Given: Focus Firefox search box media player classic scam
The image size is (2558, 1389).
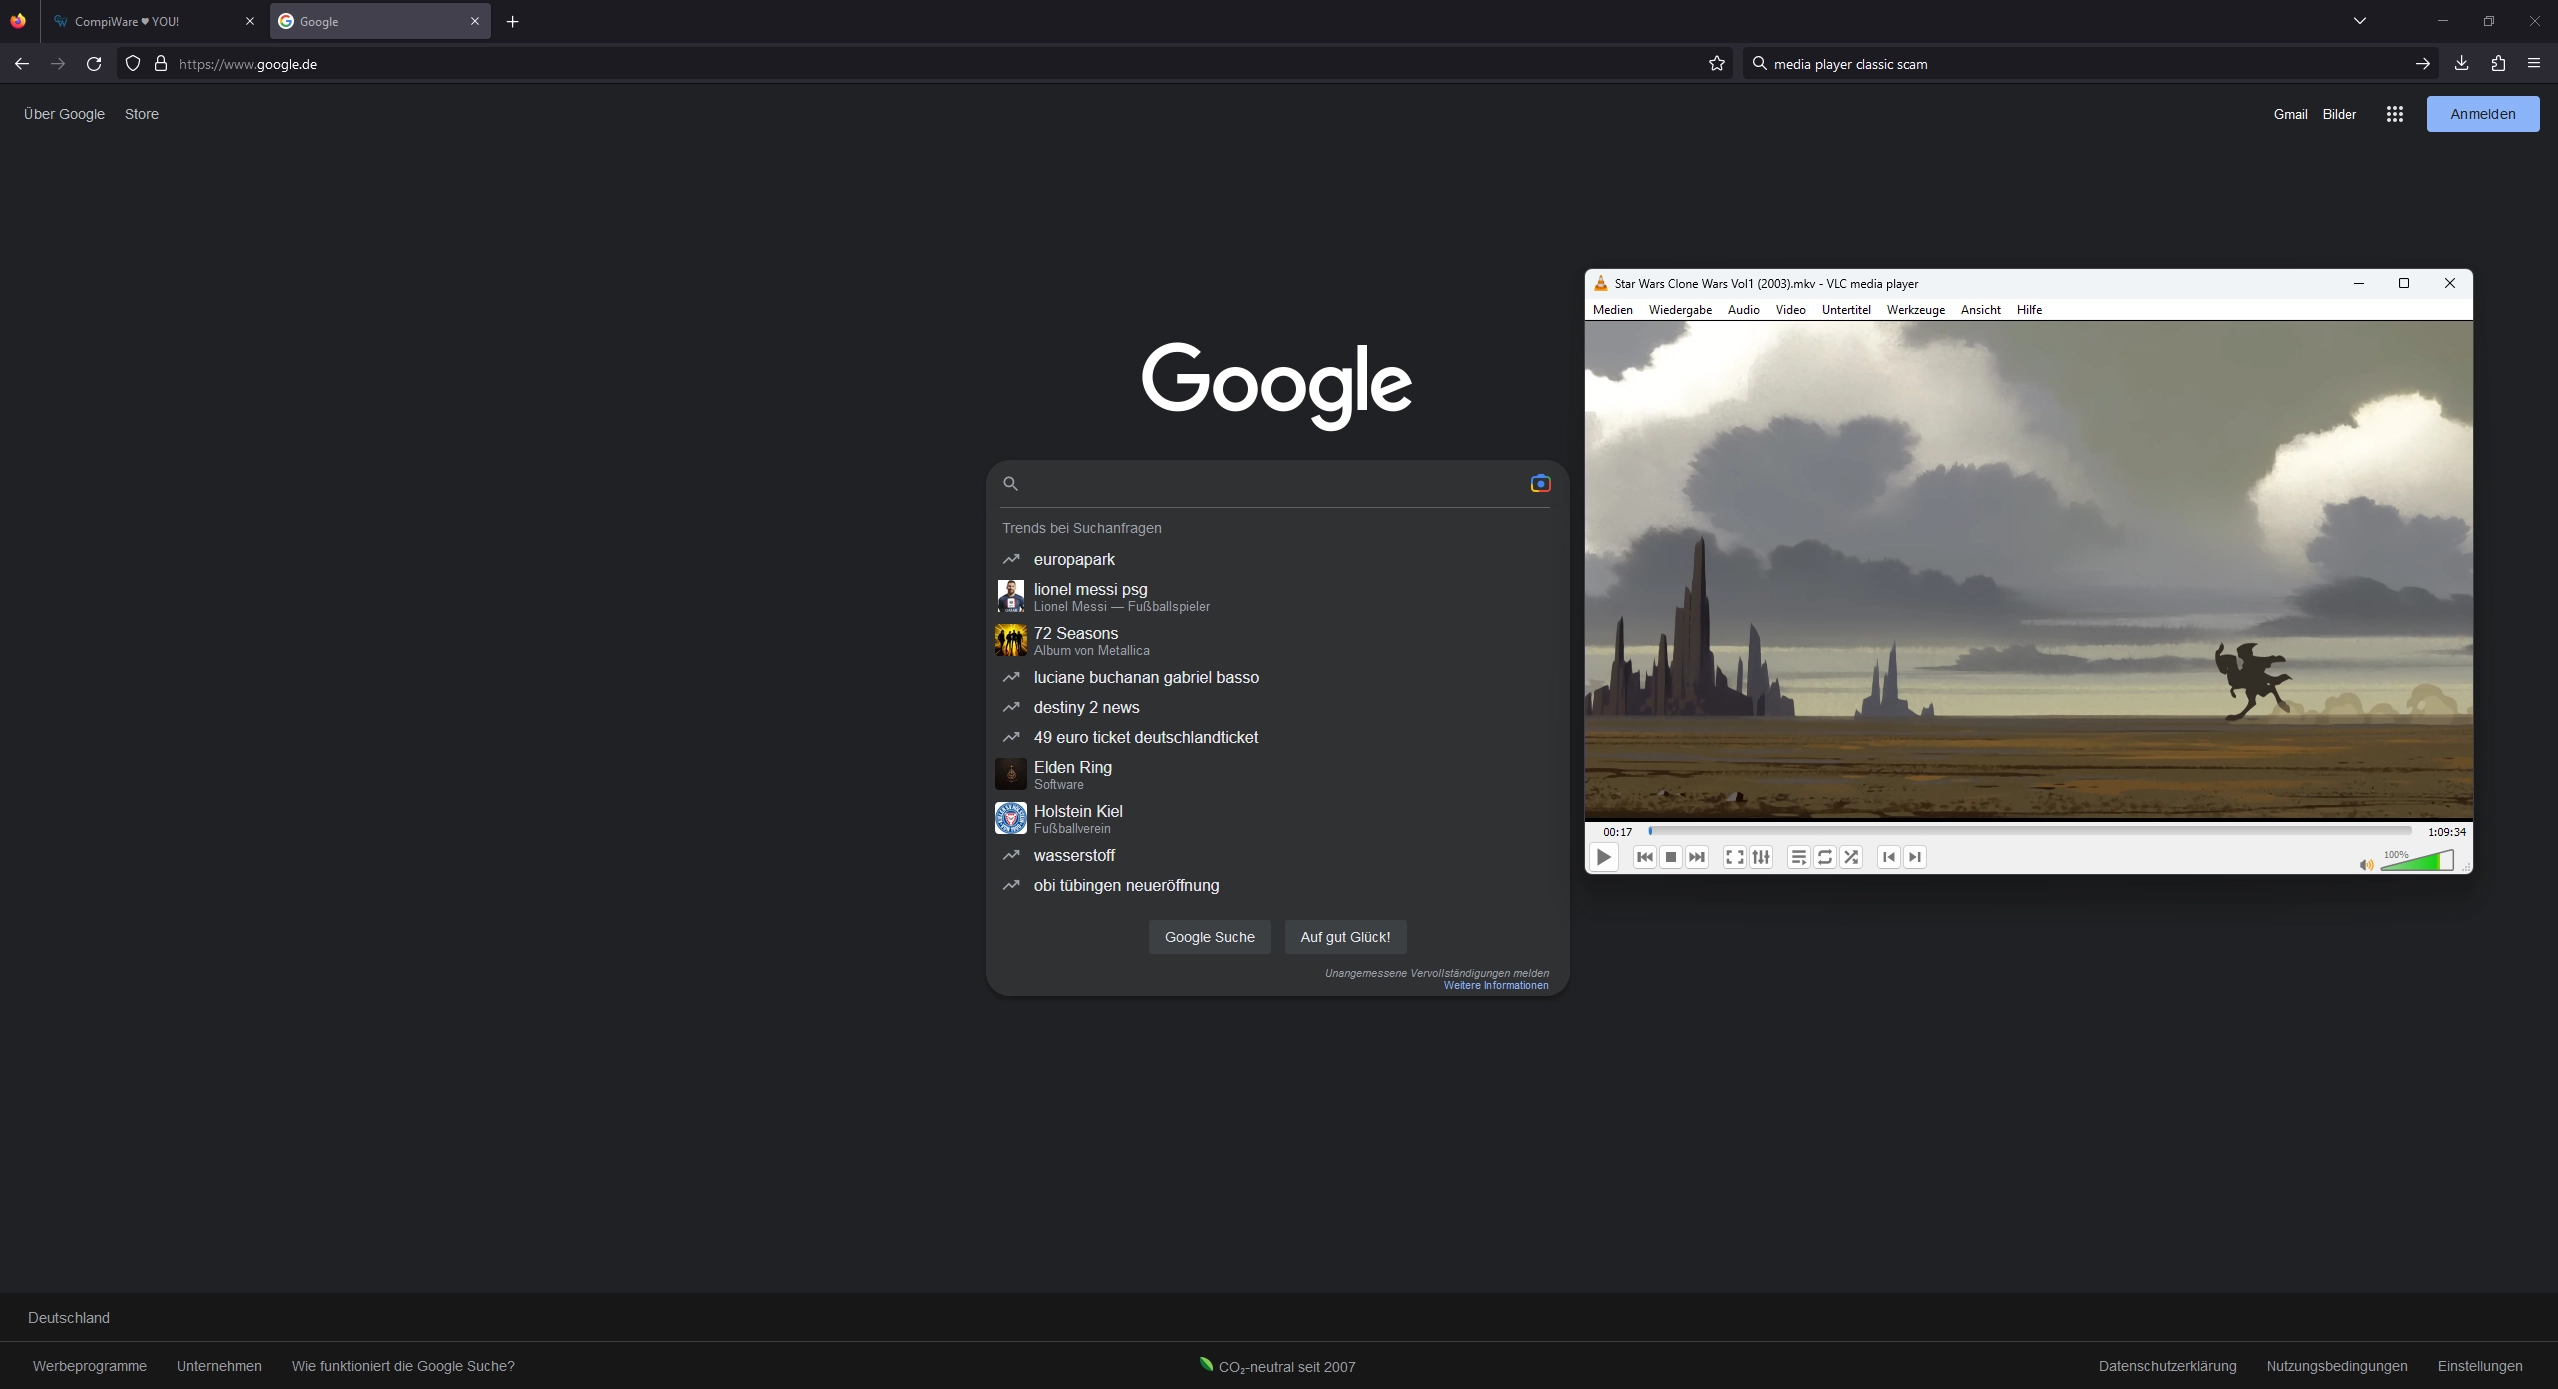Looking at the screenshot, I should tap(2090, 64).
